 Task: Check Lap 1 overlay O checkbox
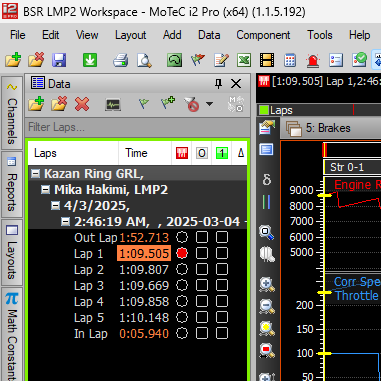(202, 254)
